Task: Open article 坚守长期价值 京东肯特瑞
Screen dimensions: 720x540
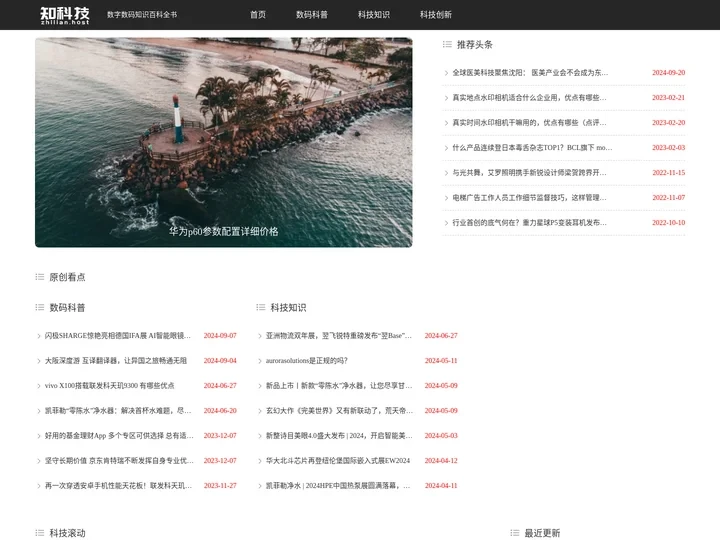Action: tap(119, 461)
